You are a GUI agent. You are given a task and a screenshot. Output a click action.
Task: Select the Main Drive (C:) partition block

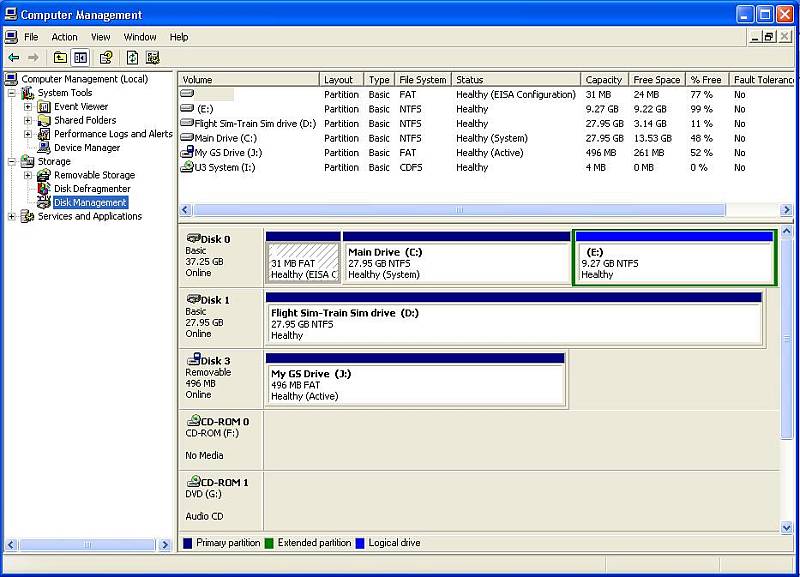pos(456,263)
